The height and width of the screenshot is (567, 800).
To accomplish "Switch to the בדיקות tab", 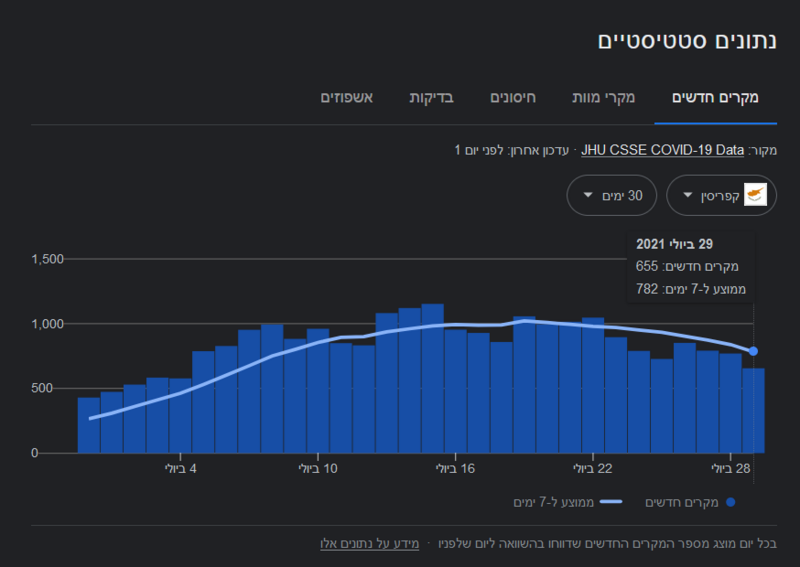I will 431,97.
